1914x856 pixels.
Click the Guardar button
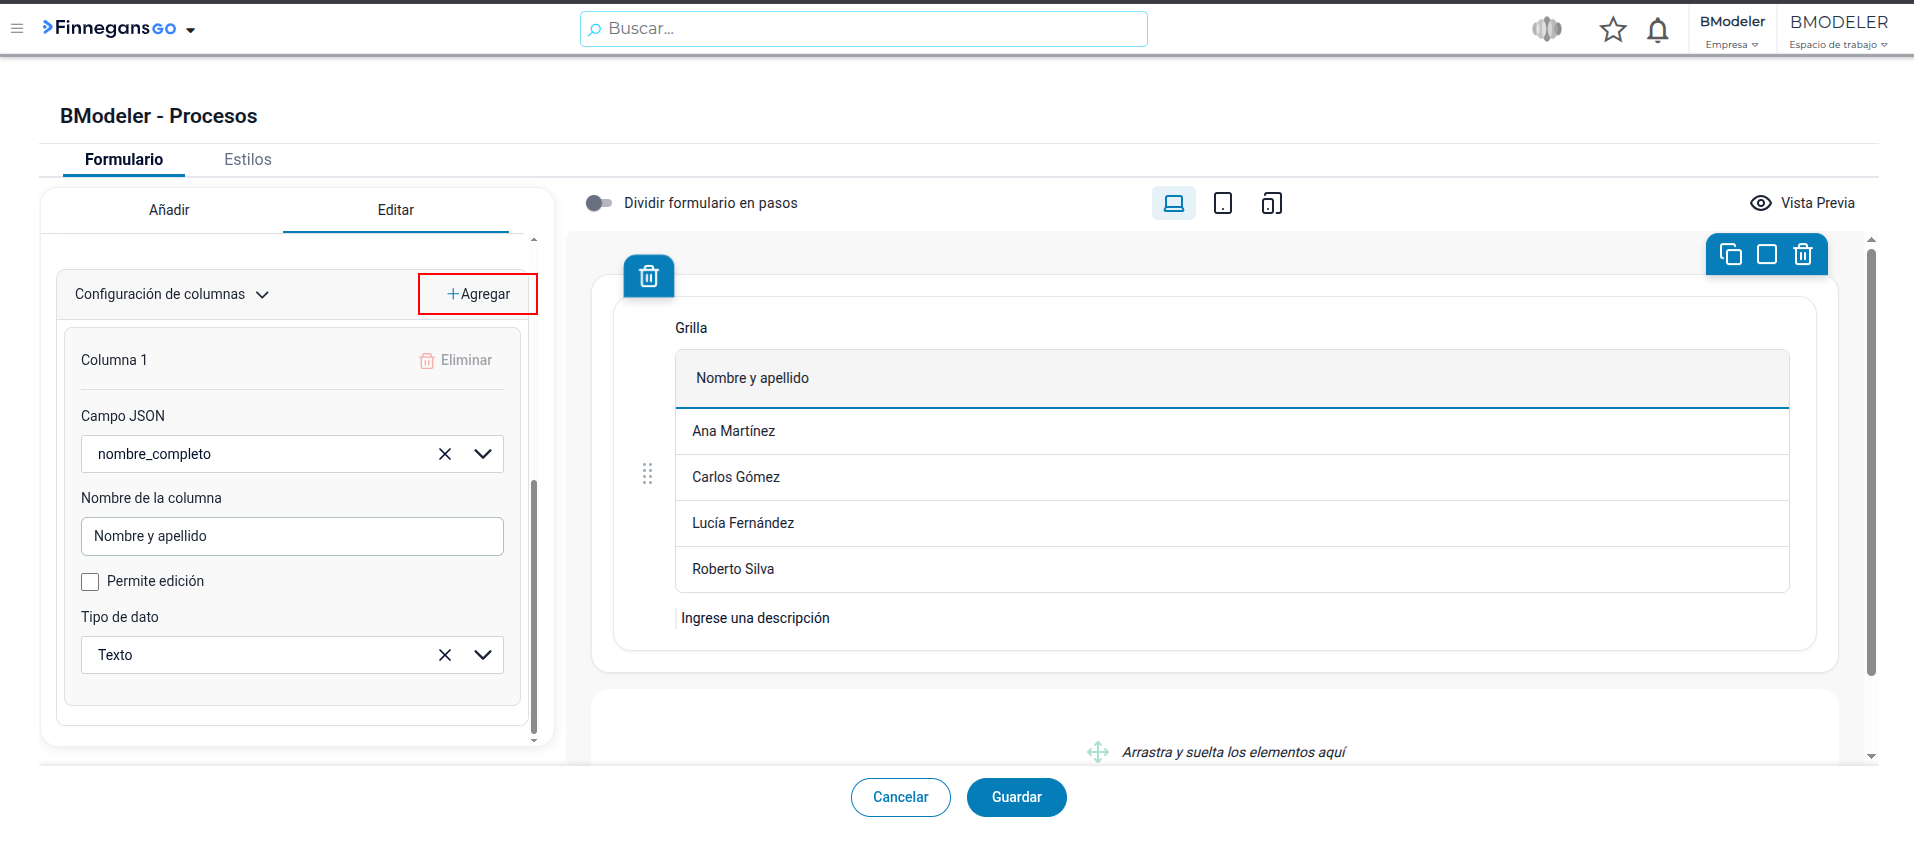pyautogui.click(x=1016, y=797)
